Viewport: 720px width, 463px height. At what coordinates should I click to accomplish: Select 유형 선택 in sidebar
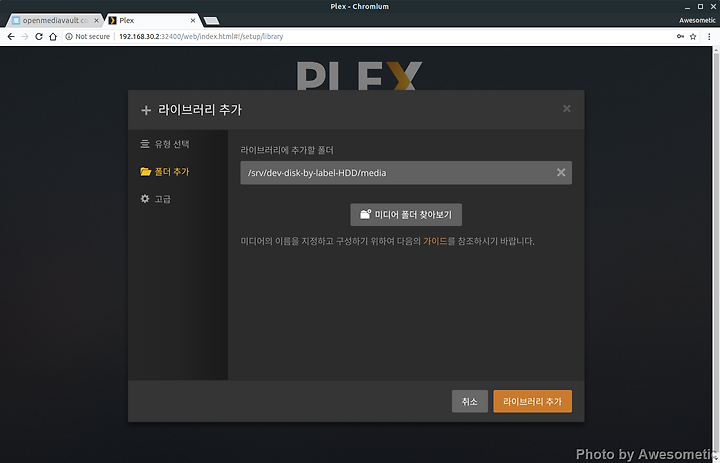click(165, 144)
